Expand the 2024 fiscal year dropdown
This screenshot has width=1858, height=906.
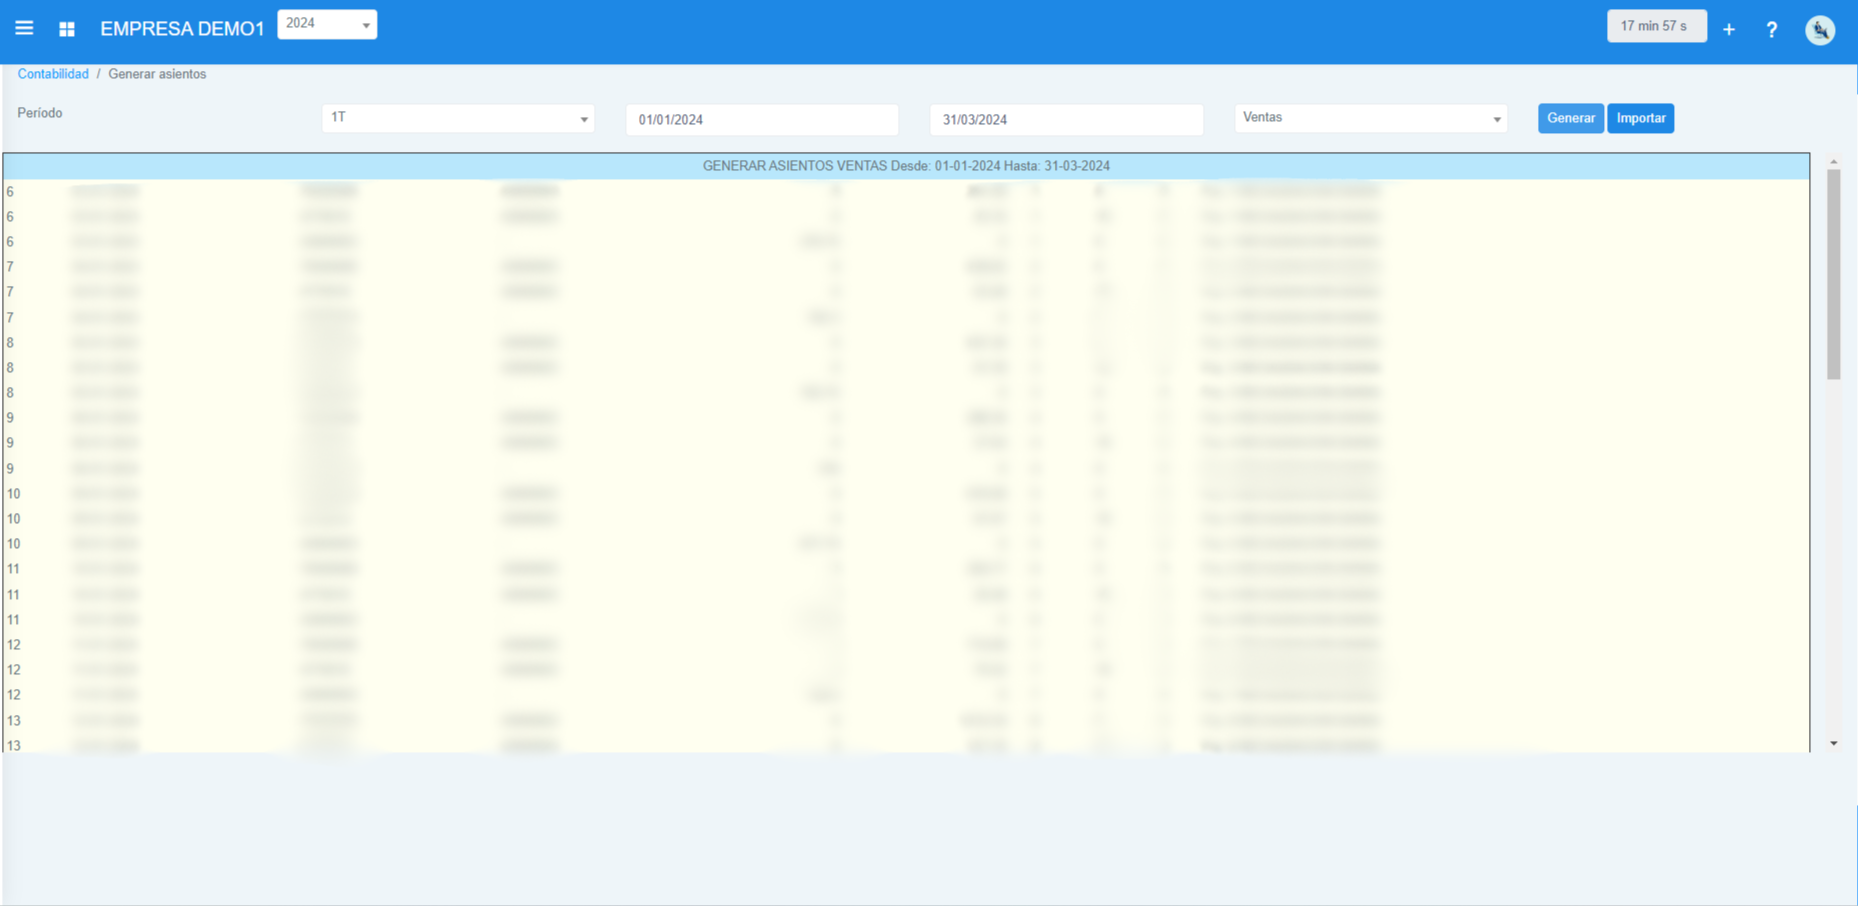[x=327, y=24]
